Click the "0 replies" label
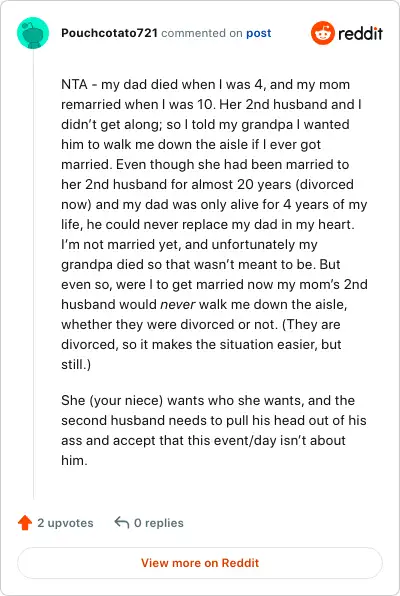Screen dimensions: 400x596 point(159,523)
